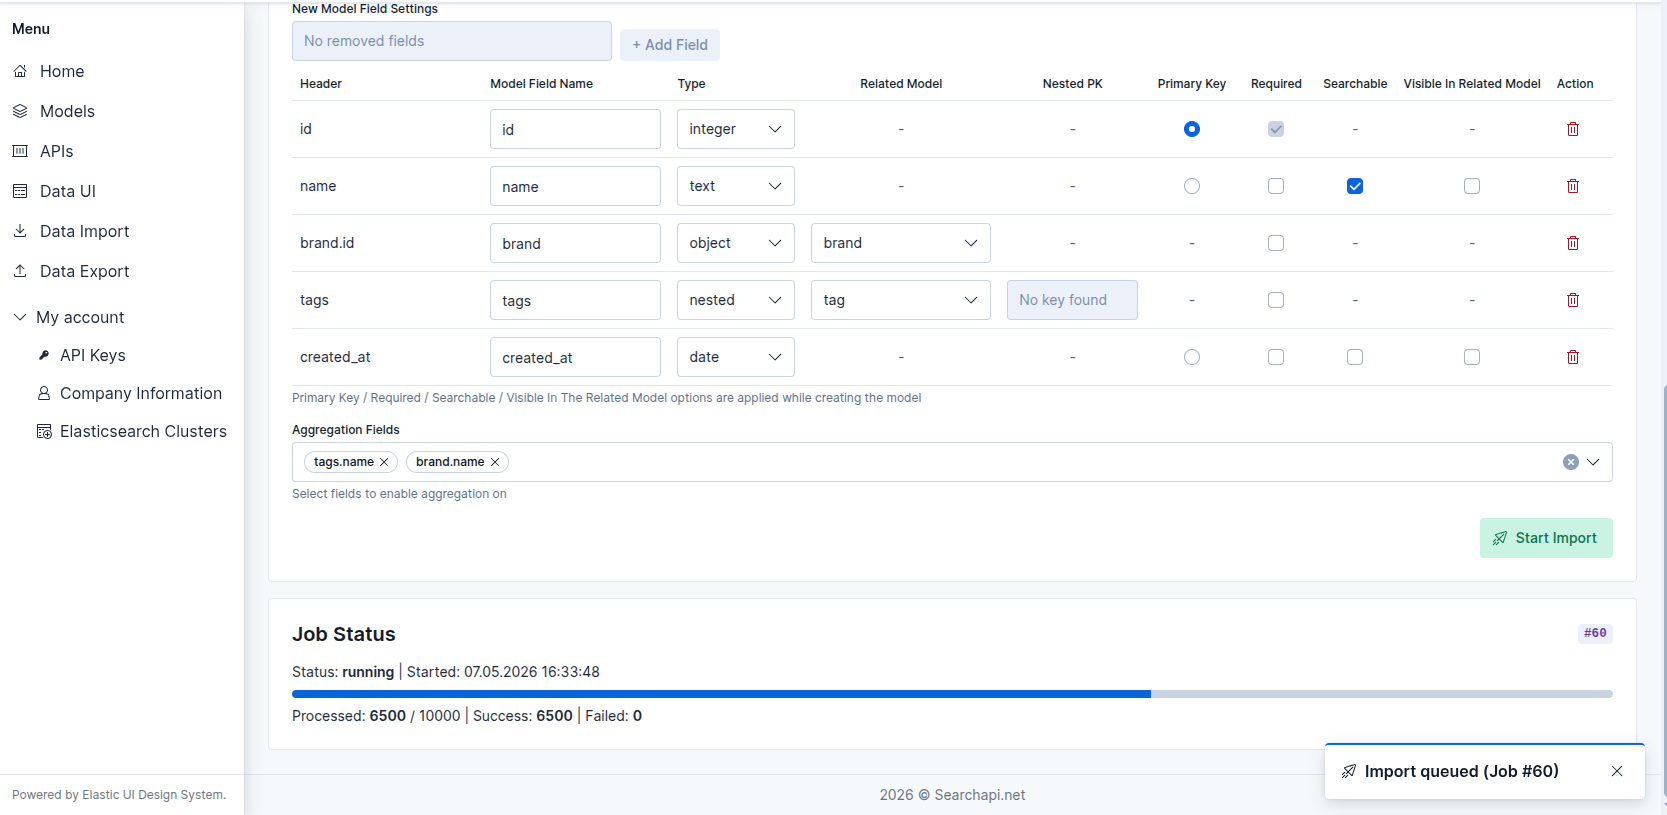Open the Company Information page

click(141, 393)
